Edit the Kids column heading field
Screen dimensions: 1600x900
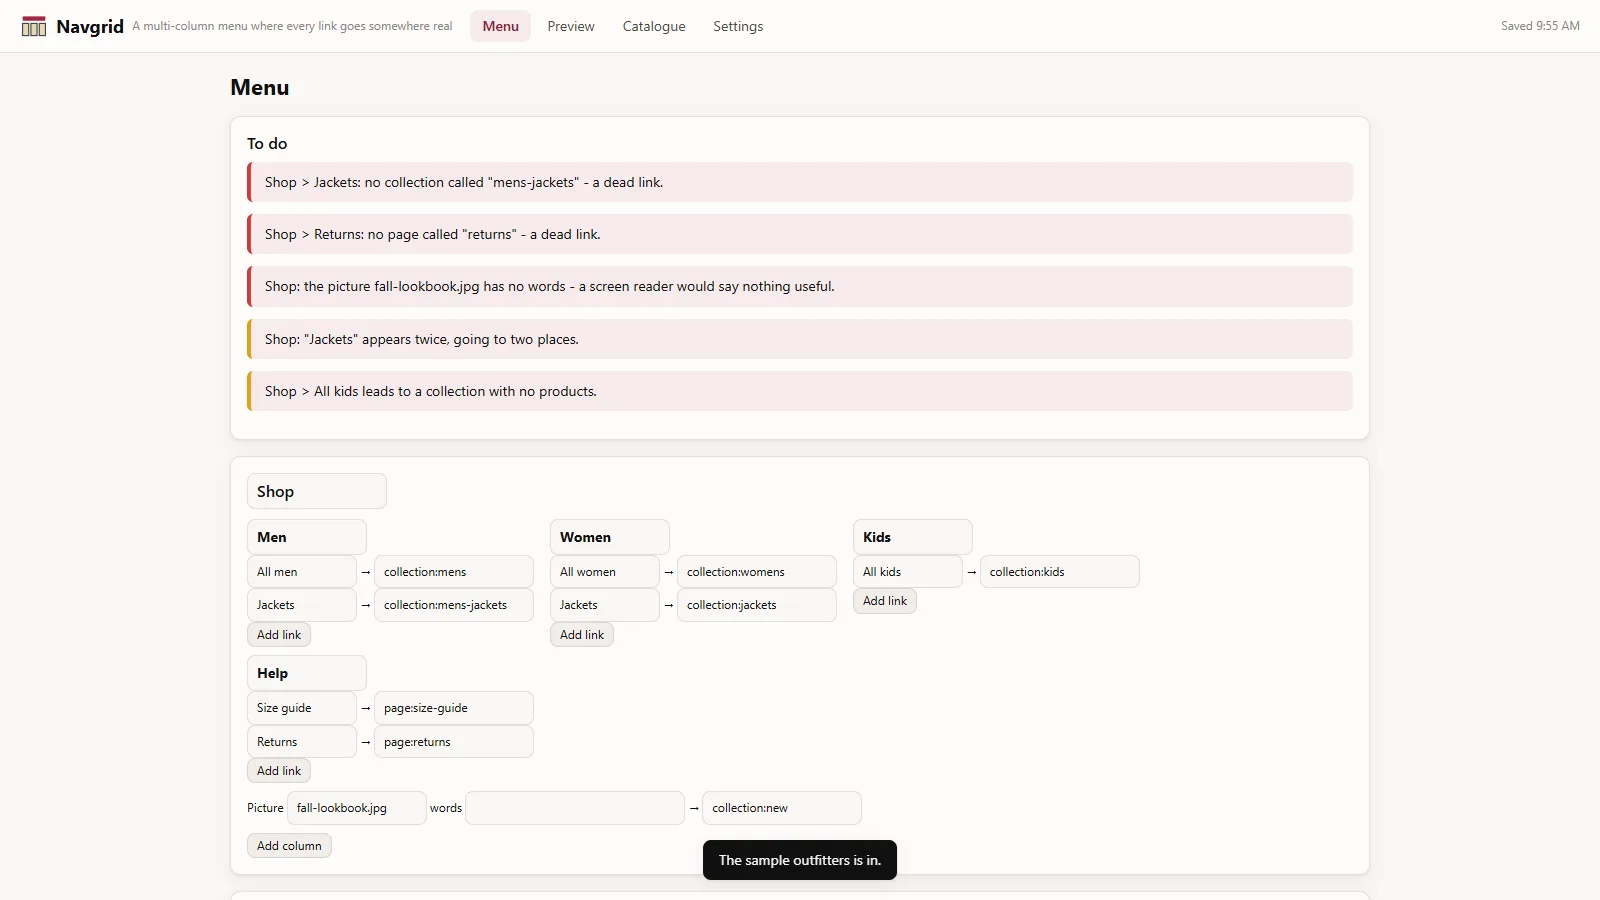tap(912, 537)
